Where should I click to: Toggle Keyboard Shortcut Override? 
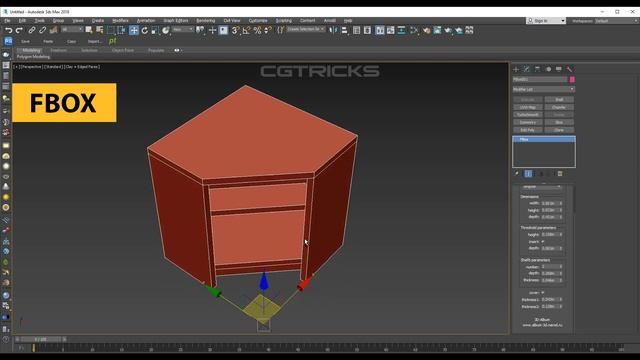click(223, 30)
